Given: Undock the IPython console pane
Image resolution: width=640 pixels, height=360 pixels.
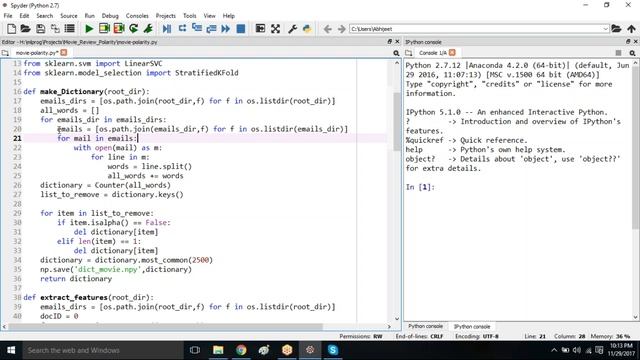Looking at the screenshot, I should pyautogui.click(x=628, y=42).
